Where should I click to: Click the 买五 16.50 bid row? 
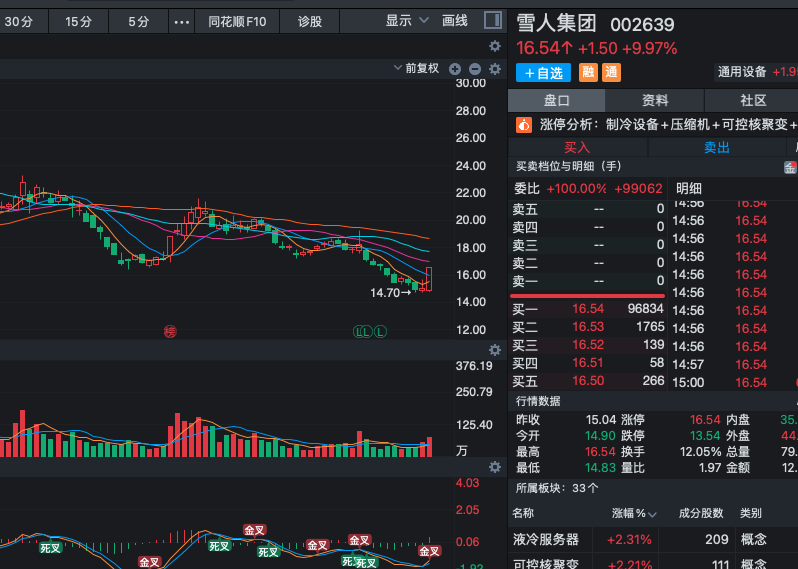pyautogui.click(x=588, y=381)
